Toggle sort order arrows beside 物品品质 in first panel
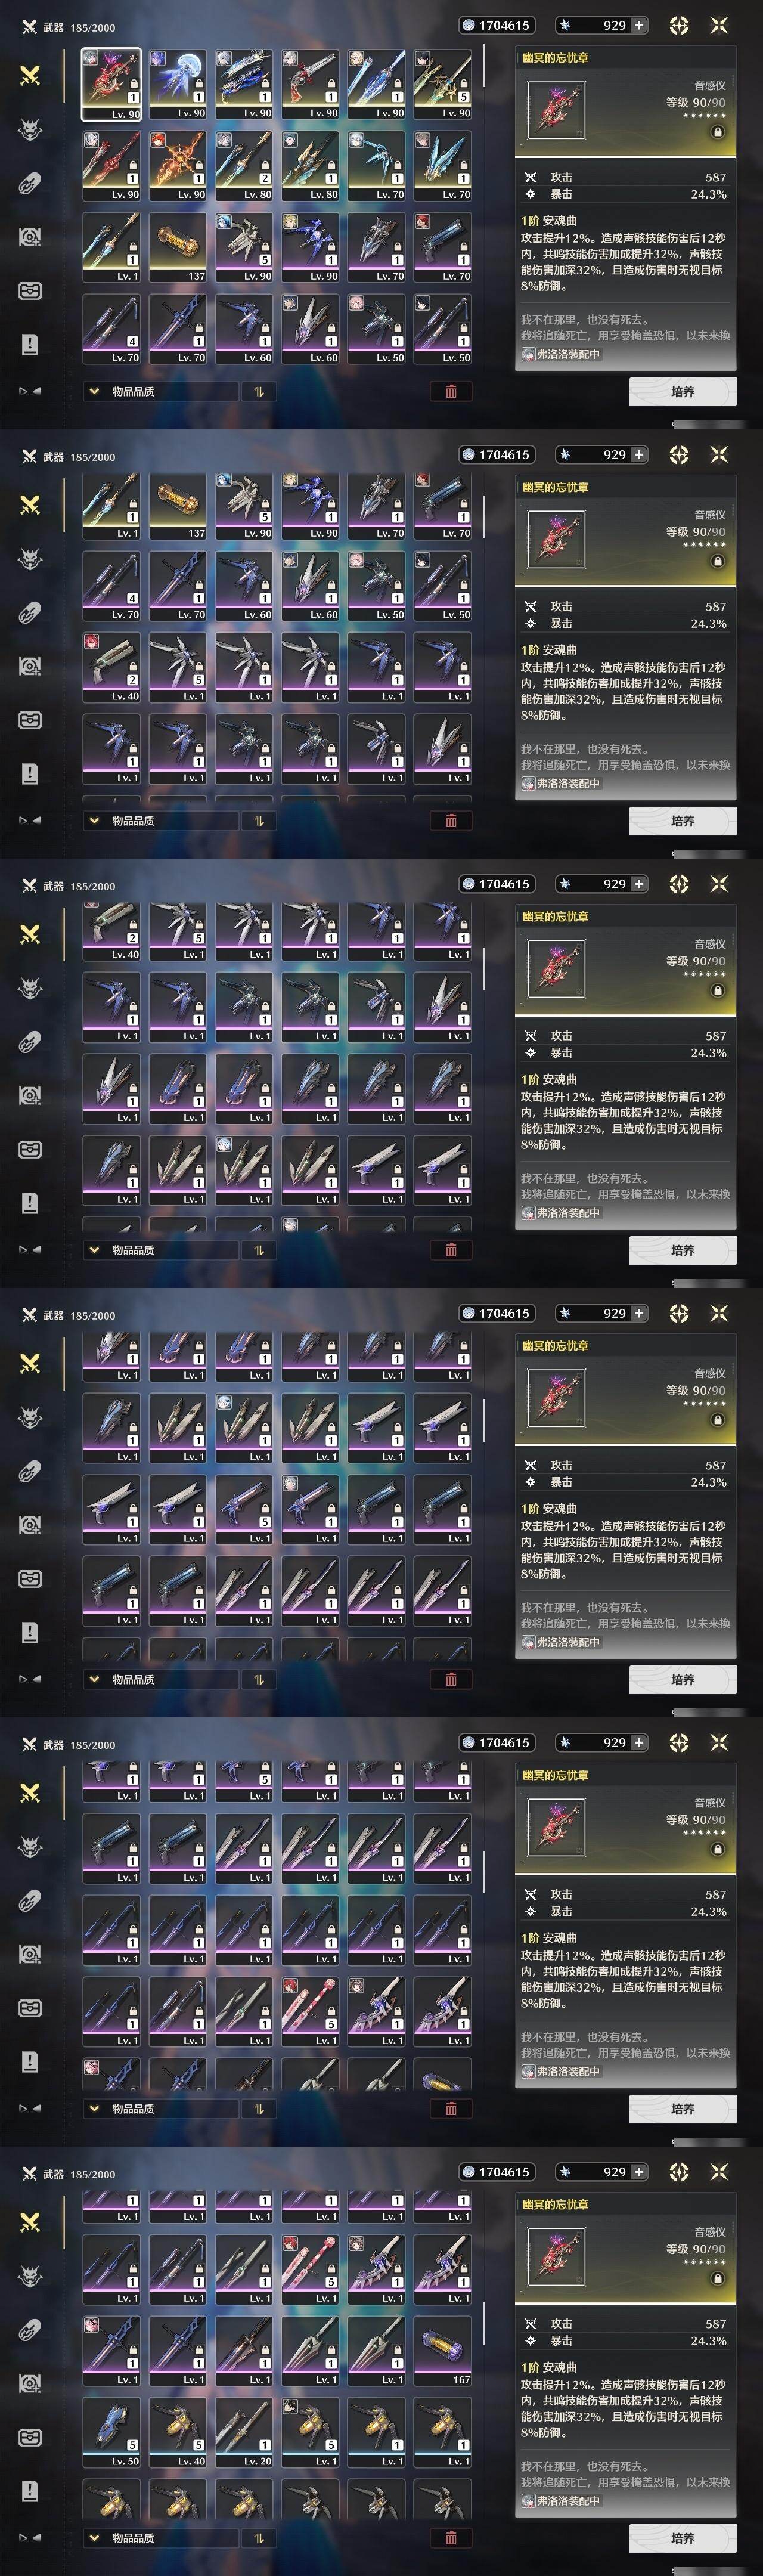Screen dimensions: 763x2576 coord(259,391)
